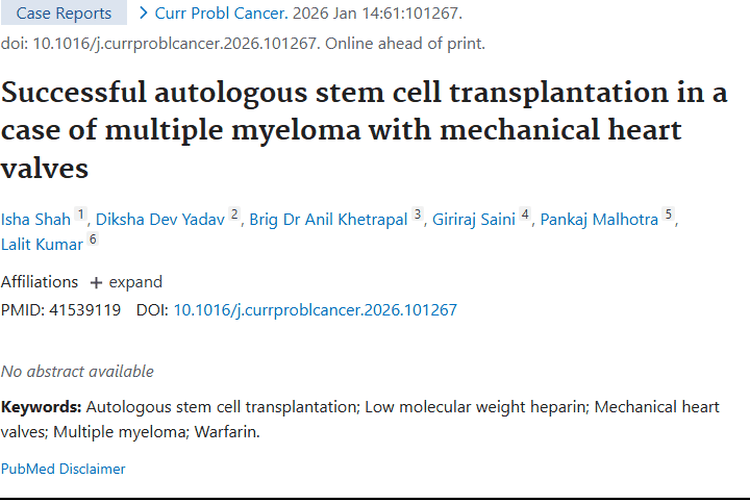Click the chevron icon before Curr Probl Cancer
Screen dimensions: 750x500
(x=144, y=13)
